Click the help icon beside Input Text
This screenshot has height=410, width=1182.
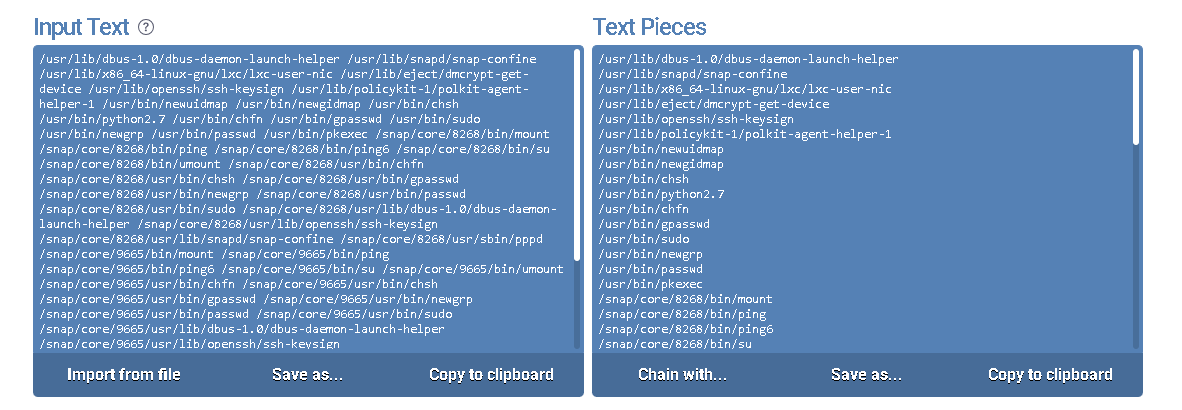tap(147, 27)
